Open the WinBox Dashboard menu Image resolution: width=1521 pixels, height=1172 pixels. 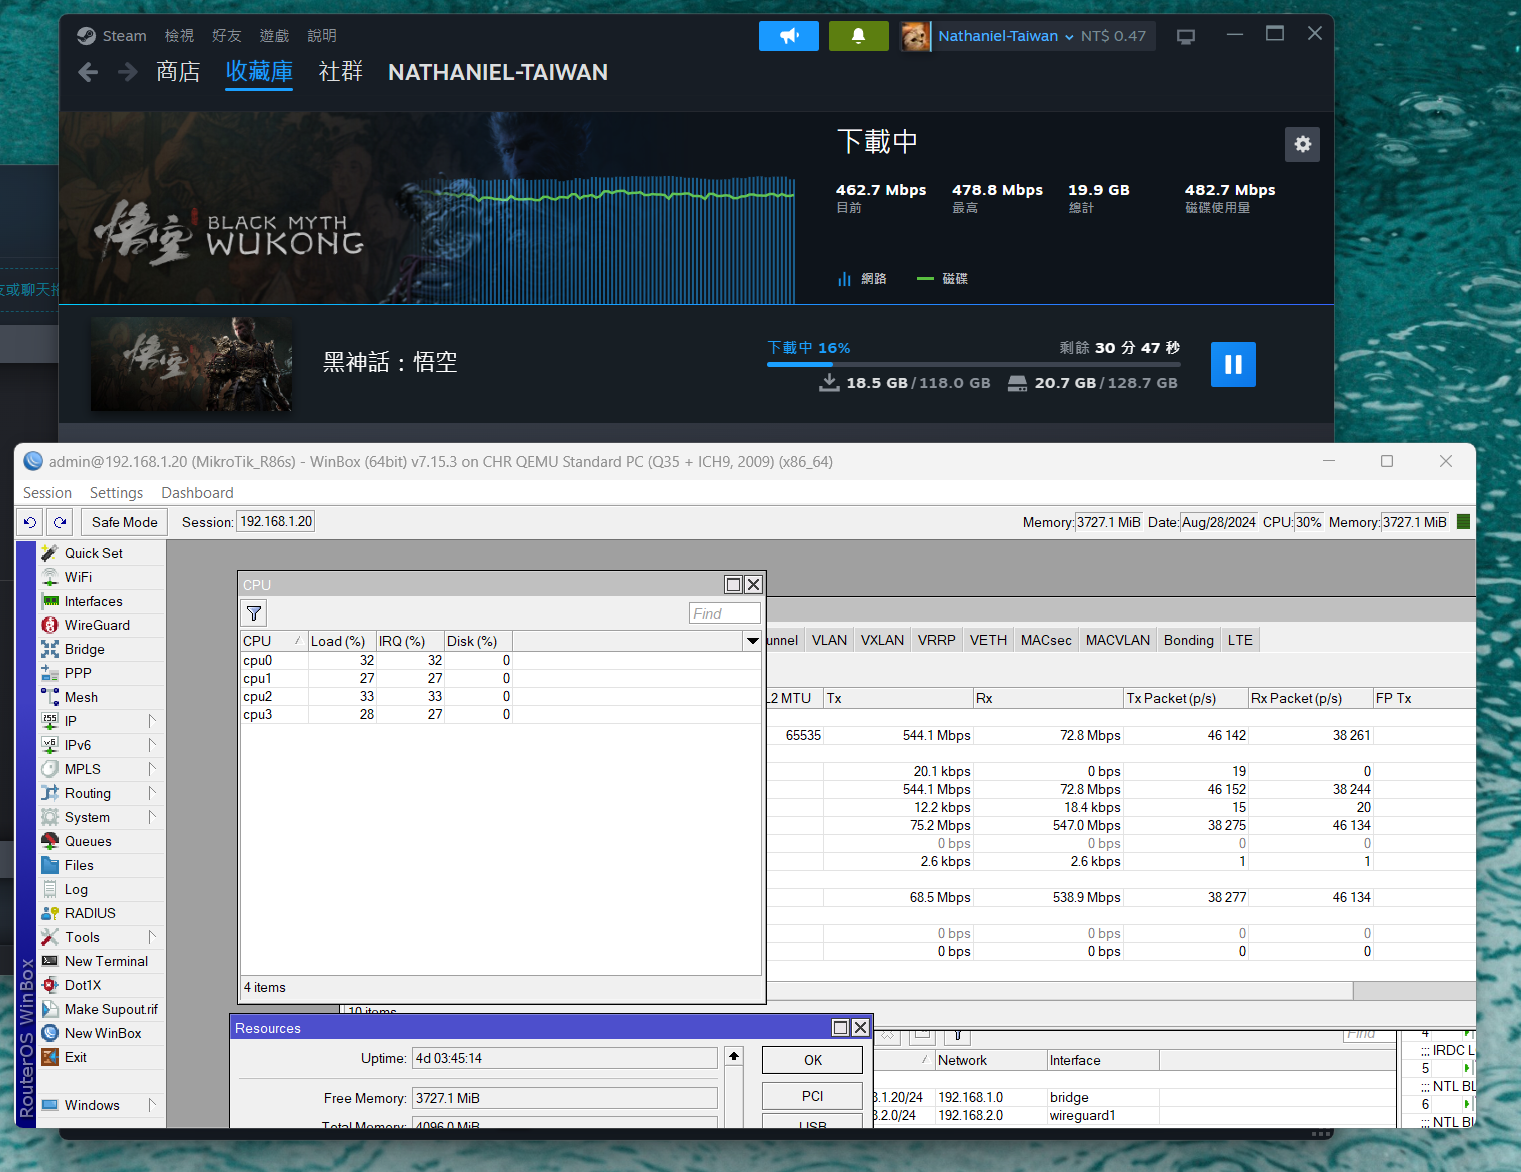[197, 493]
